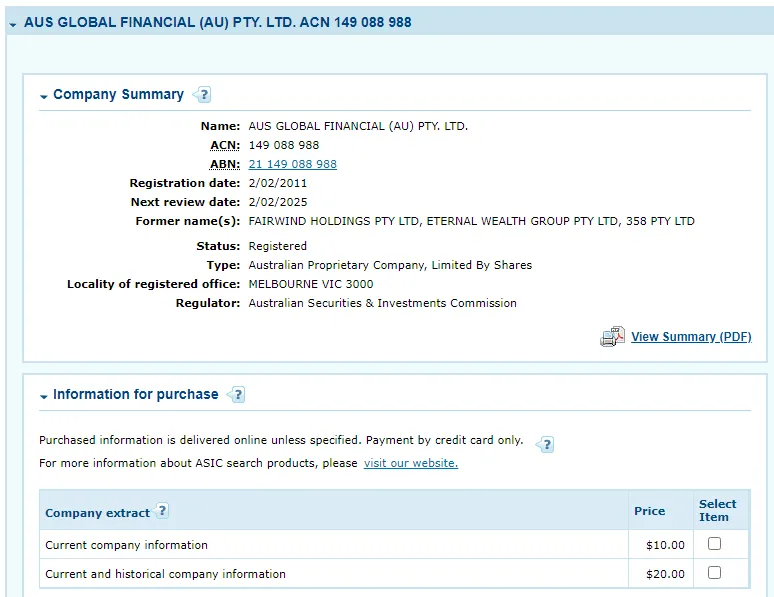Viewport: 774px width, 597px height.
Task: Click the Price column header
Action: (x=649, y=511)
